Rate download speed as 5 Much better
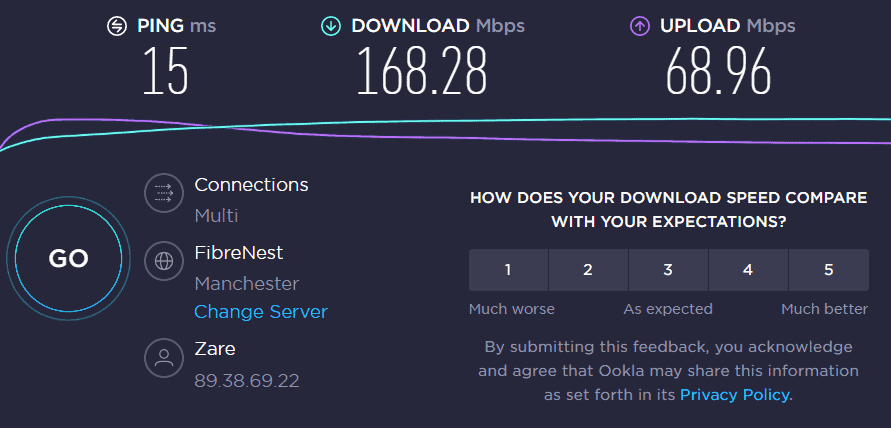This screenshot has height=428, width=891. coord(828,270)
